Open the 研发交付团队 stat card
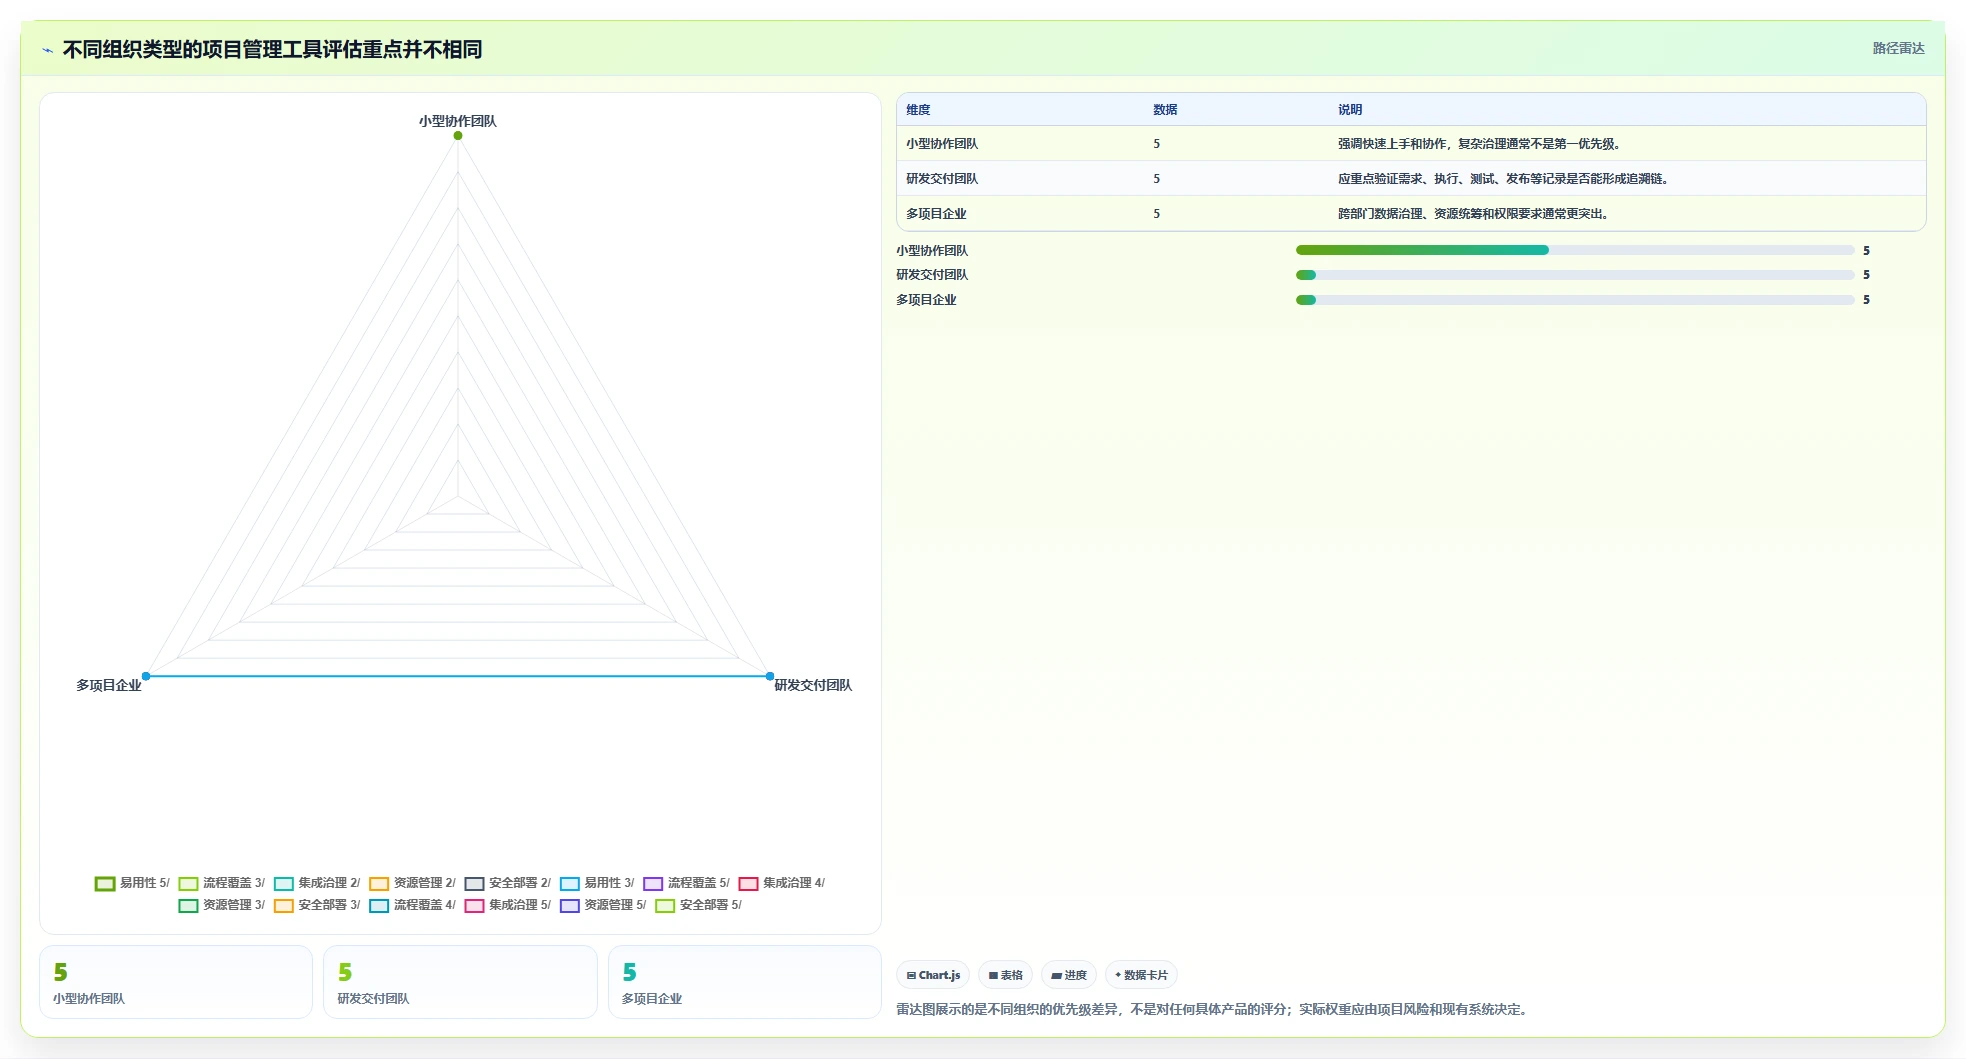 click(460, 982)
